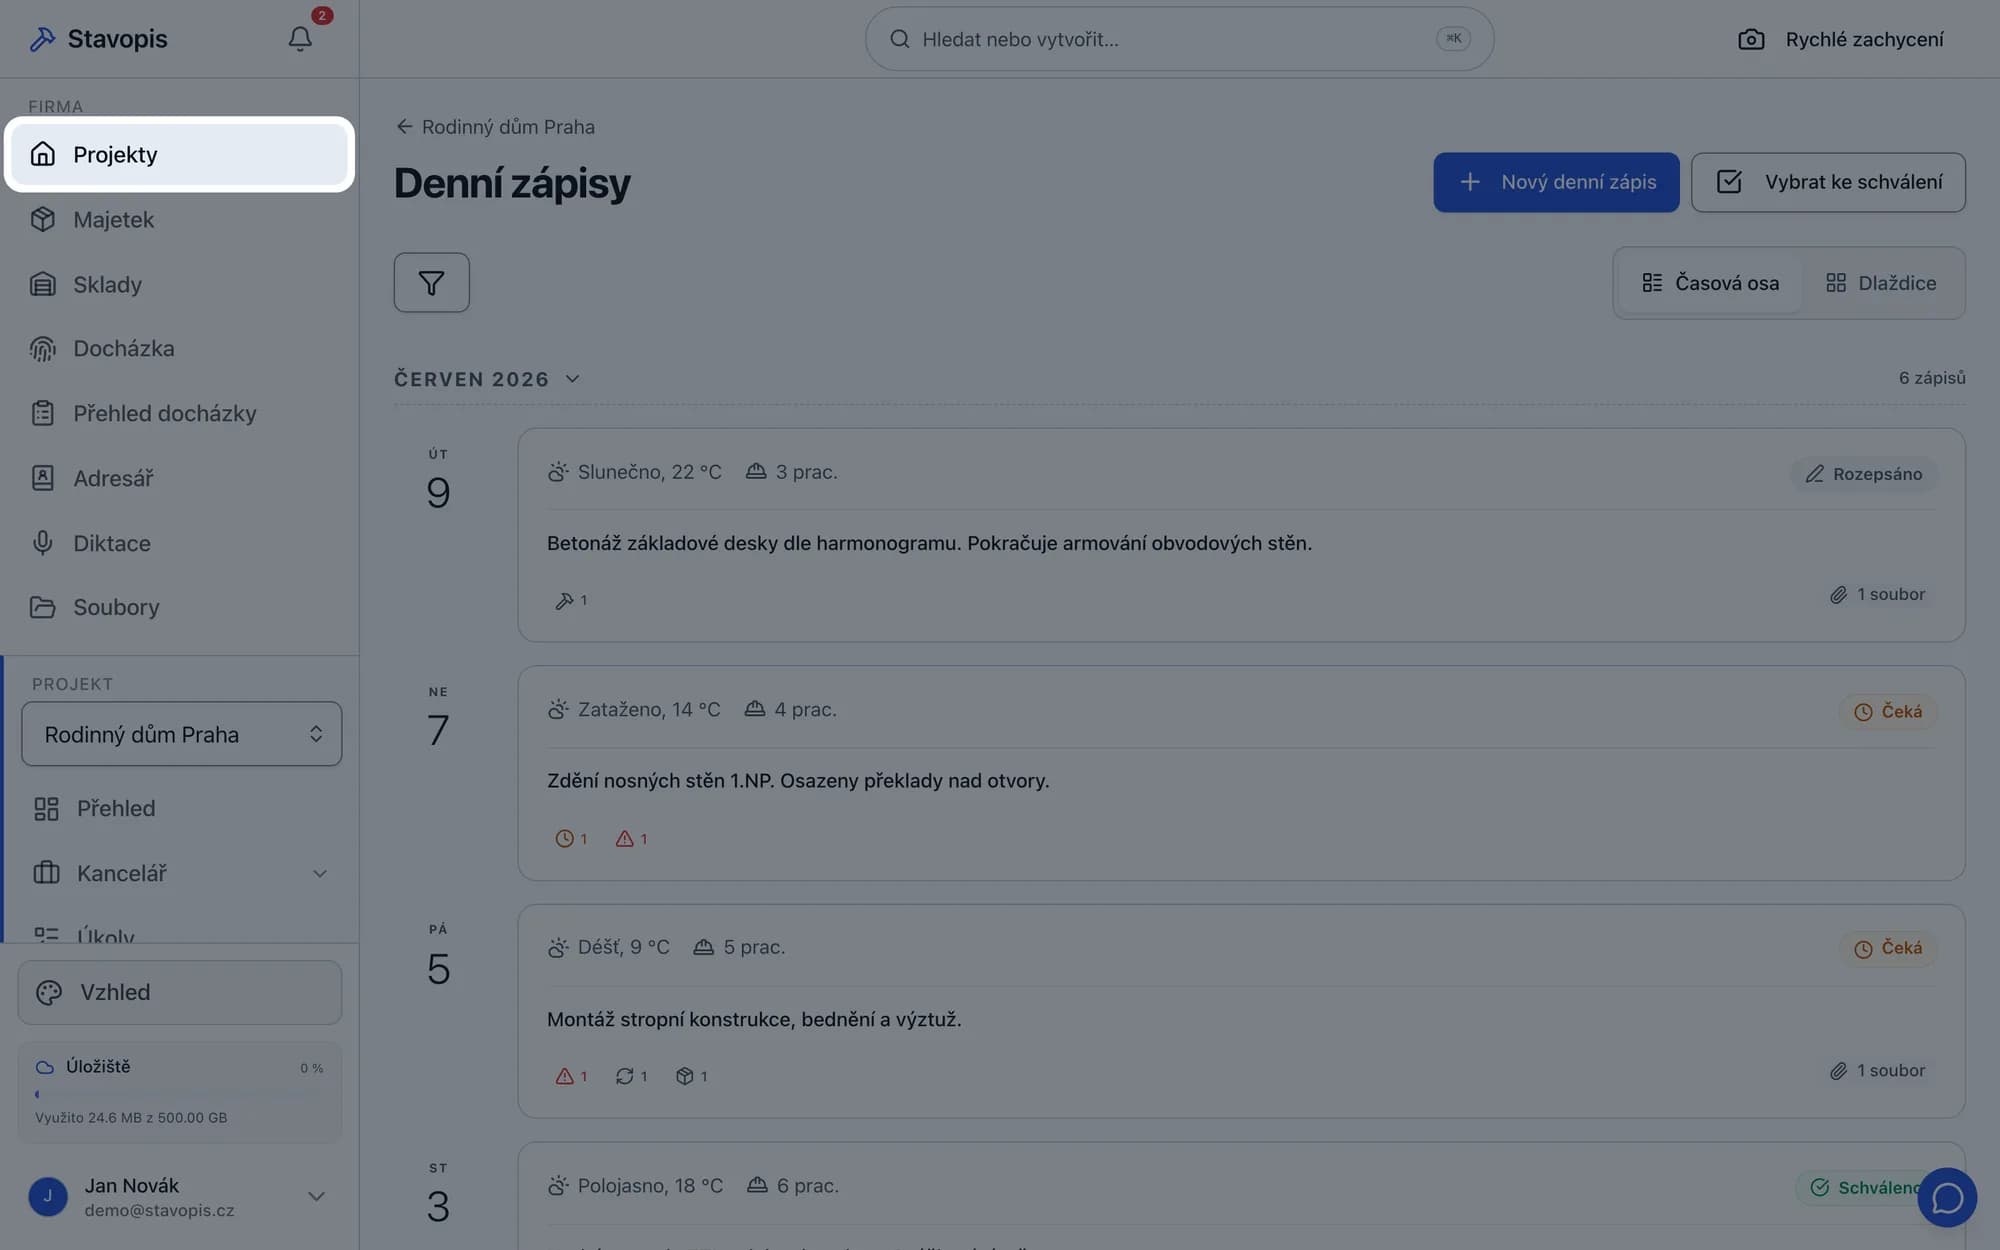The height and width of the screenshot is (1250, 2000).
Task: Click the warning triangle on the June 5 entry
Action: pos(564,1076)
